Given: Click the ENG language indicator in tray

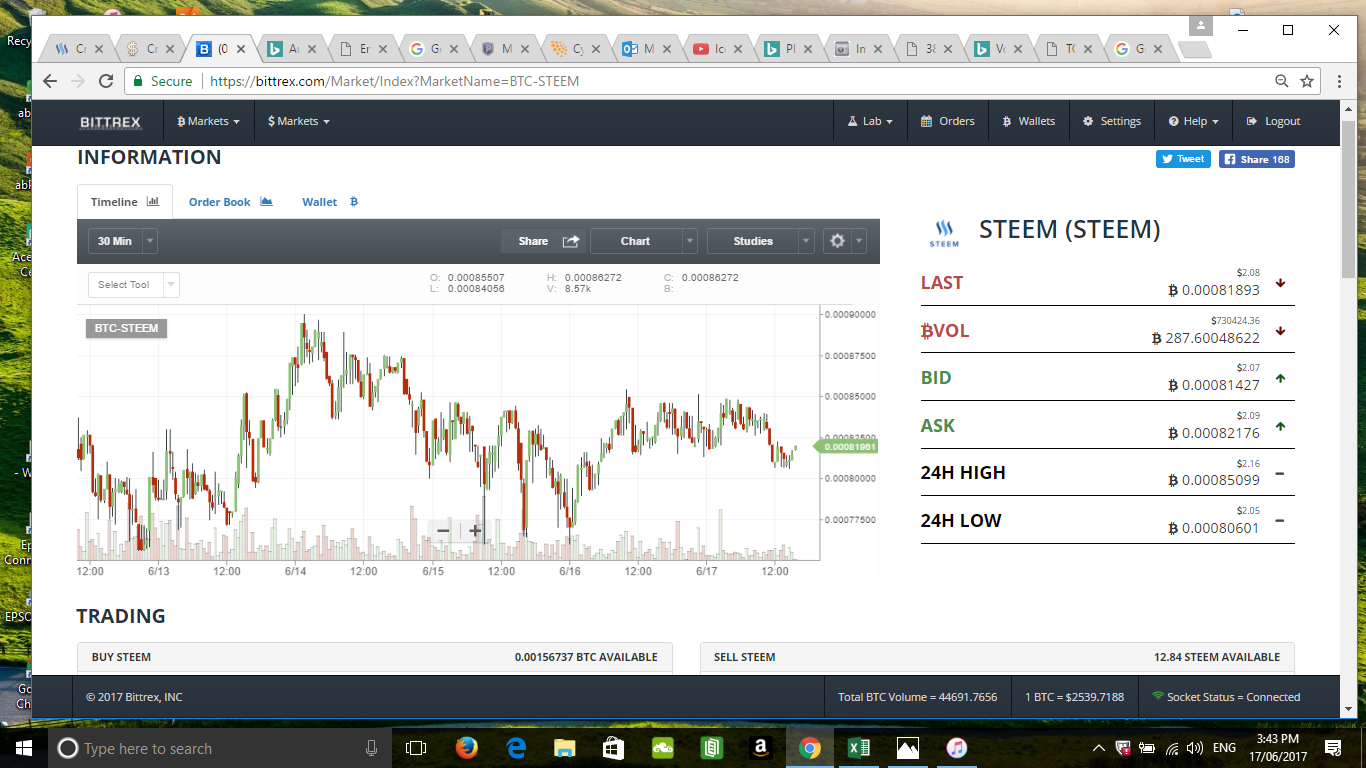Looking at the screenshot, I should tap(1224, 748).
